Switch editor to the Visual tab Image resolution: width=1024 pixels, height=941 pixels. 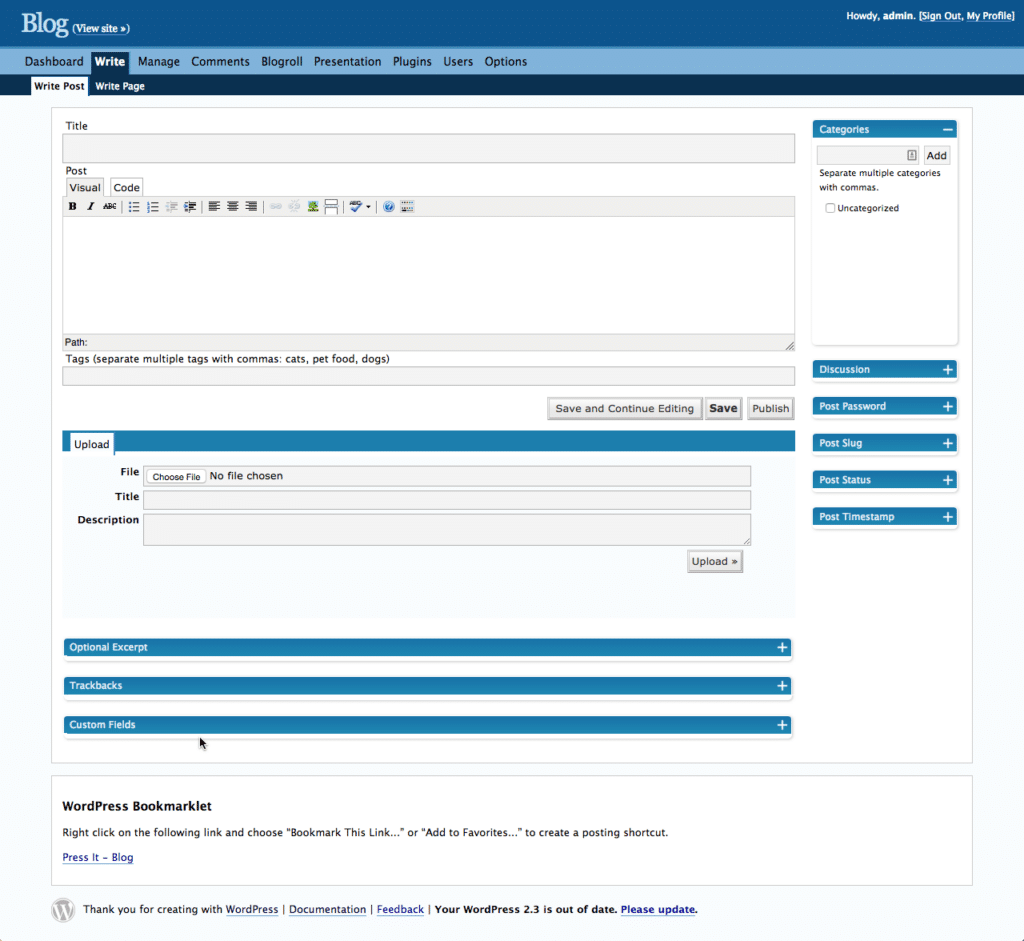pos(85,187)
